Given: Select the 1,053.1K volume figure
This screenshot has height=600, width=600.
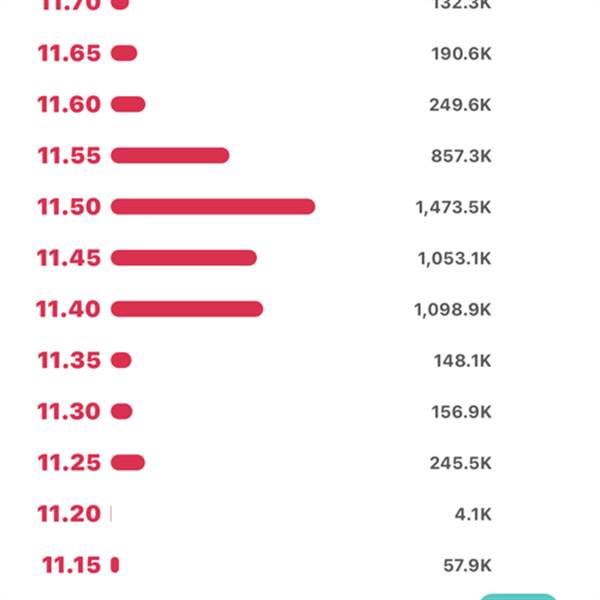Looking at the screenshot, I should pyautogui.click(x=455, y=259).
